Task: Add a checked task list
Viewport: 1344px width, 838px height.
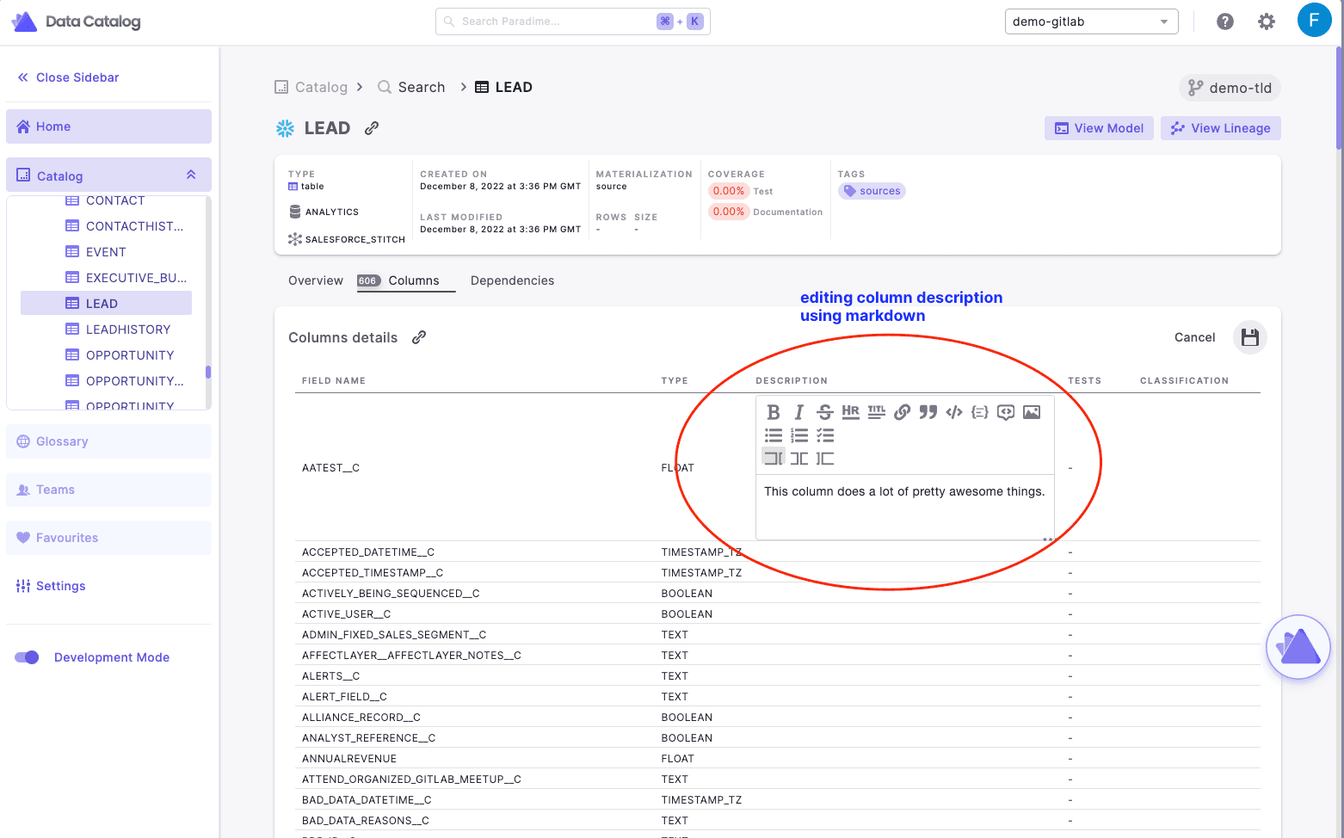Action: tap(825, 435)
